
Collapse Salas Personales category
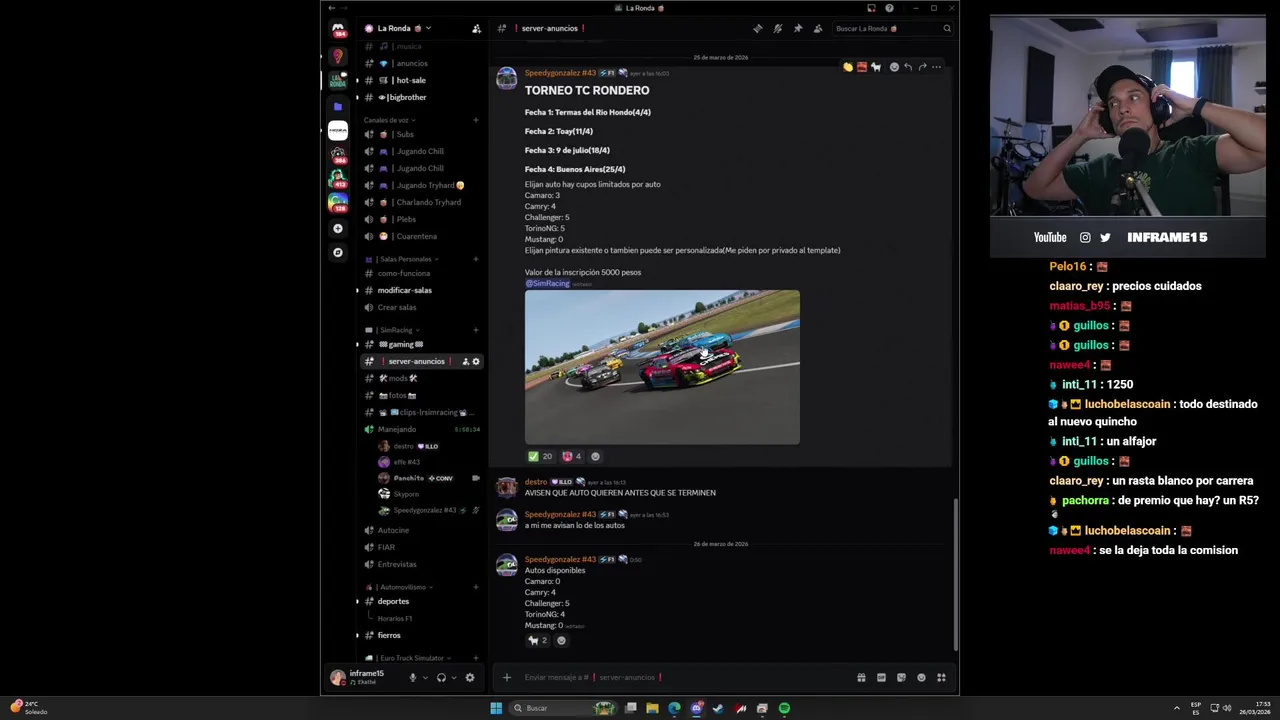(400, 259)
